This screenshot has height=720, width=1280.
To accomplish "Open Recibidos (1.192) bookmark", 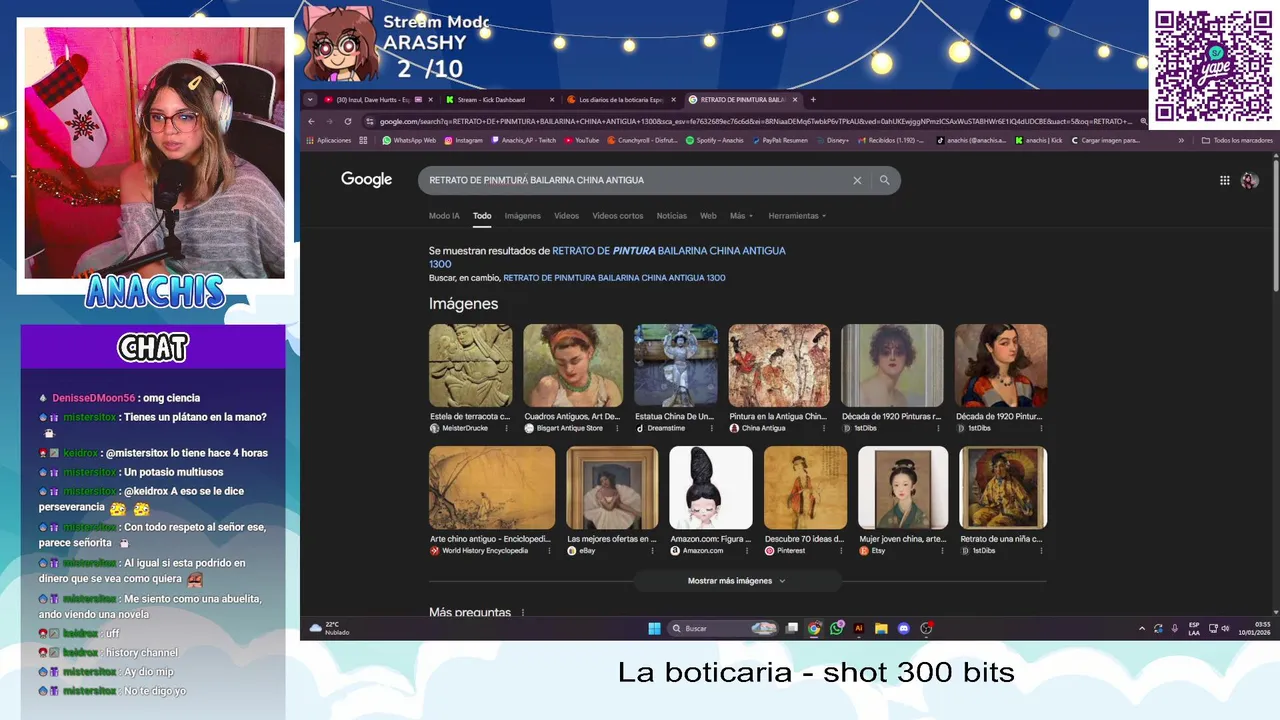I will pyautogui.click(x=890, y=141).
